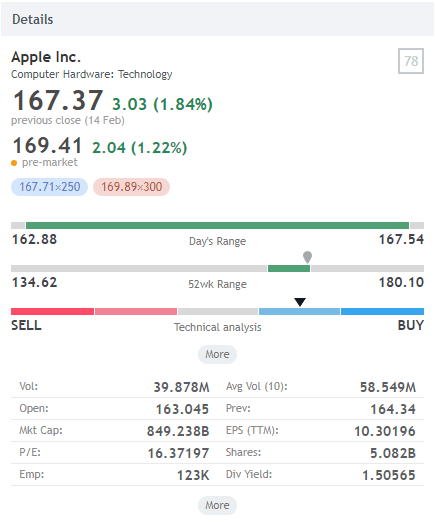Click the gray 52wk range pin marker
The width and height of the screenshot is (435, 524).
pos(307,257)
